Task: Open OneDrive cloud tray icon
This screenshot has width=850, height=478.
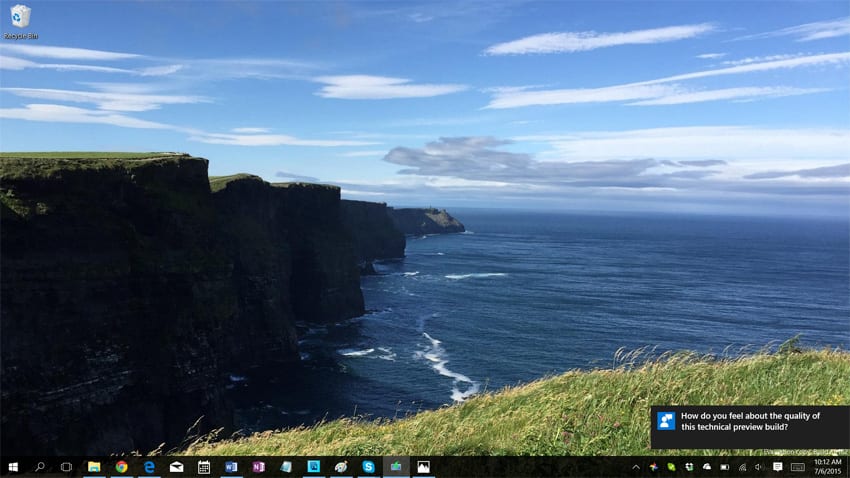Action: (707, 467)
